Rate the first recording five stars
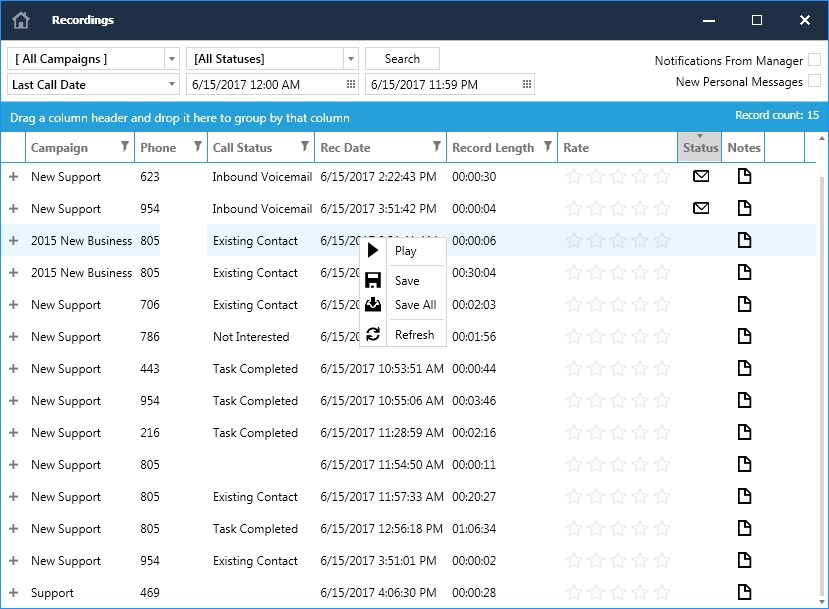Viewport: 829px width, 609px height. pos(662,177)
